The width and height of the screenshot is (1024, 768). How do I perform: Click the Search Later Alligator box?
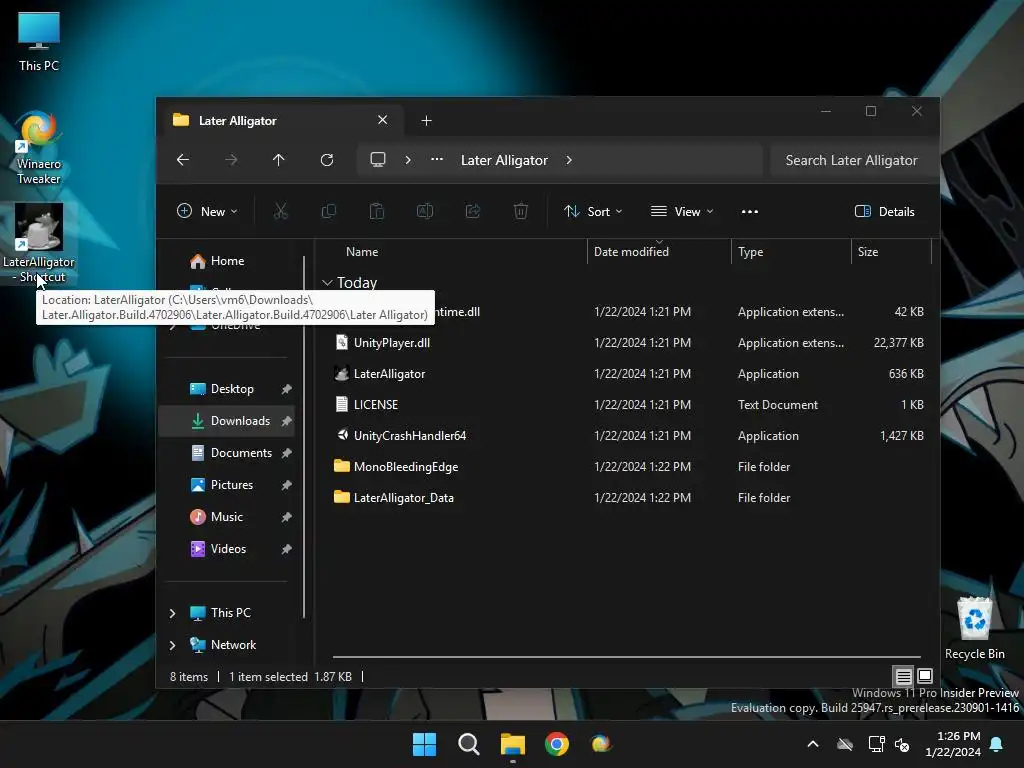(854, 160)
